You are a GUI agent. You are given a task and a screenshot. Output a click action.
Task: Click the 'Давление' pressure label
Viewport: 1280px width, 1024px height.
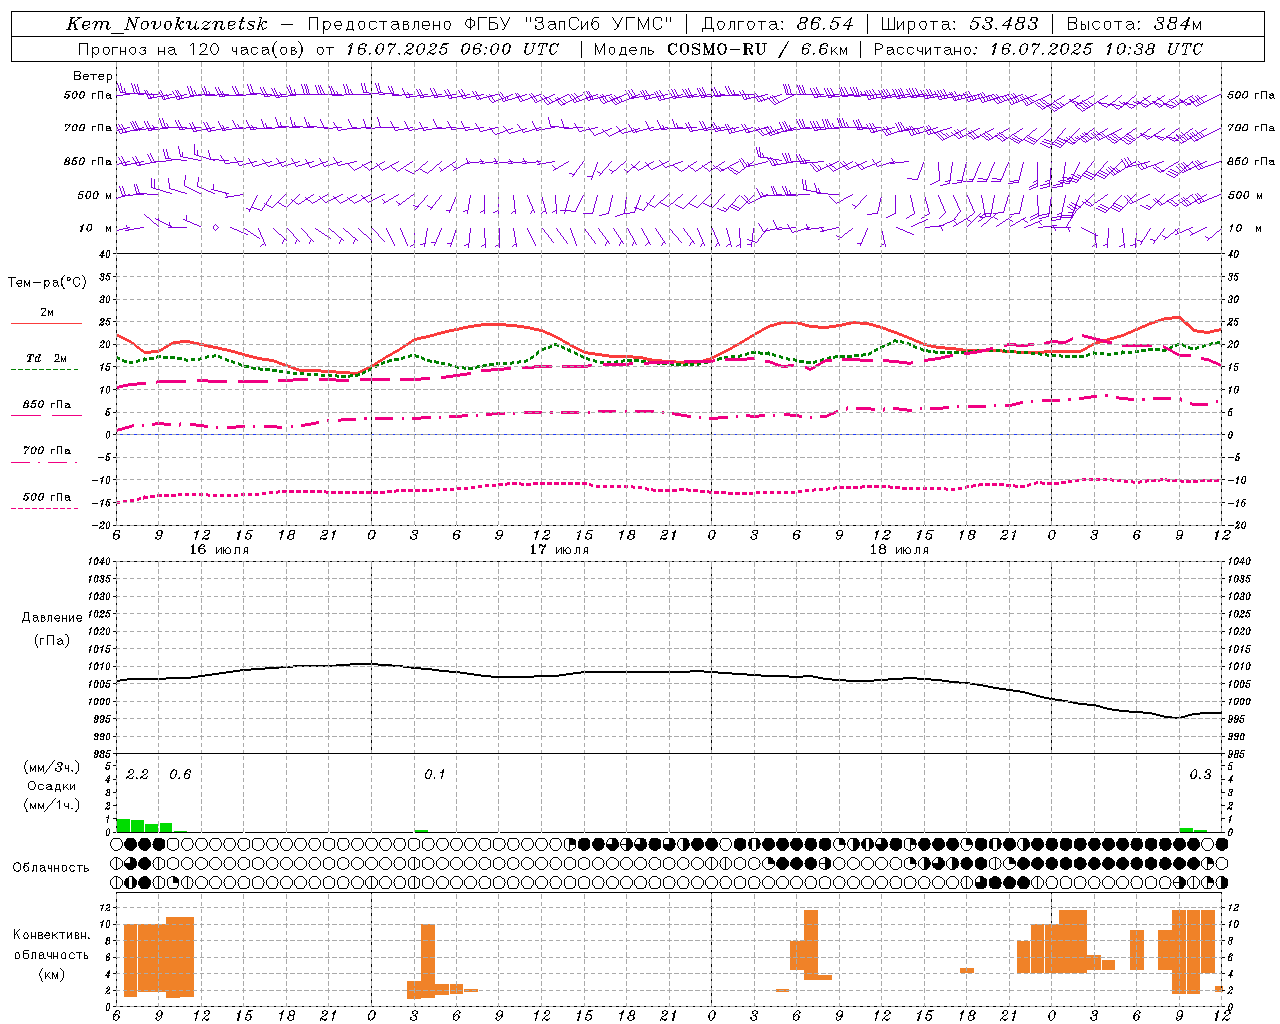[52, 618]
